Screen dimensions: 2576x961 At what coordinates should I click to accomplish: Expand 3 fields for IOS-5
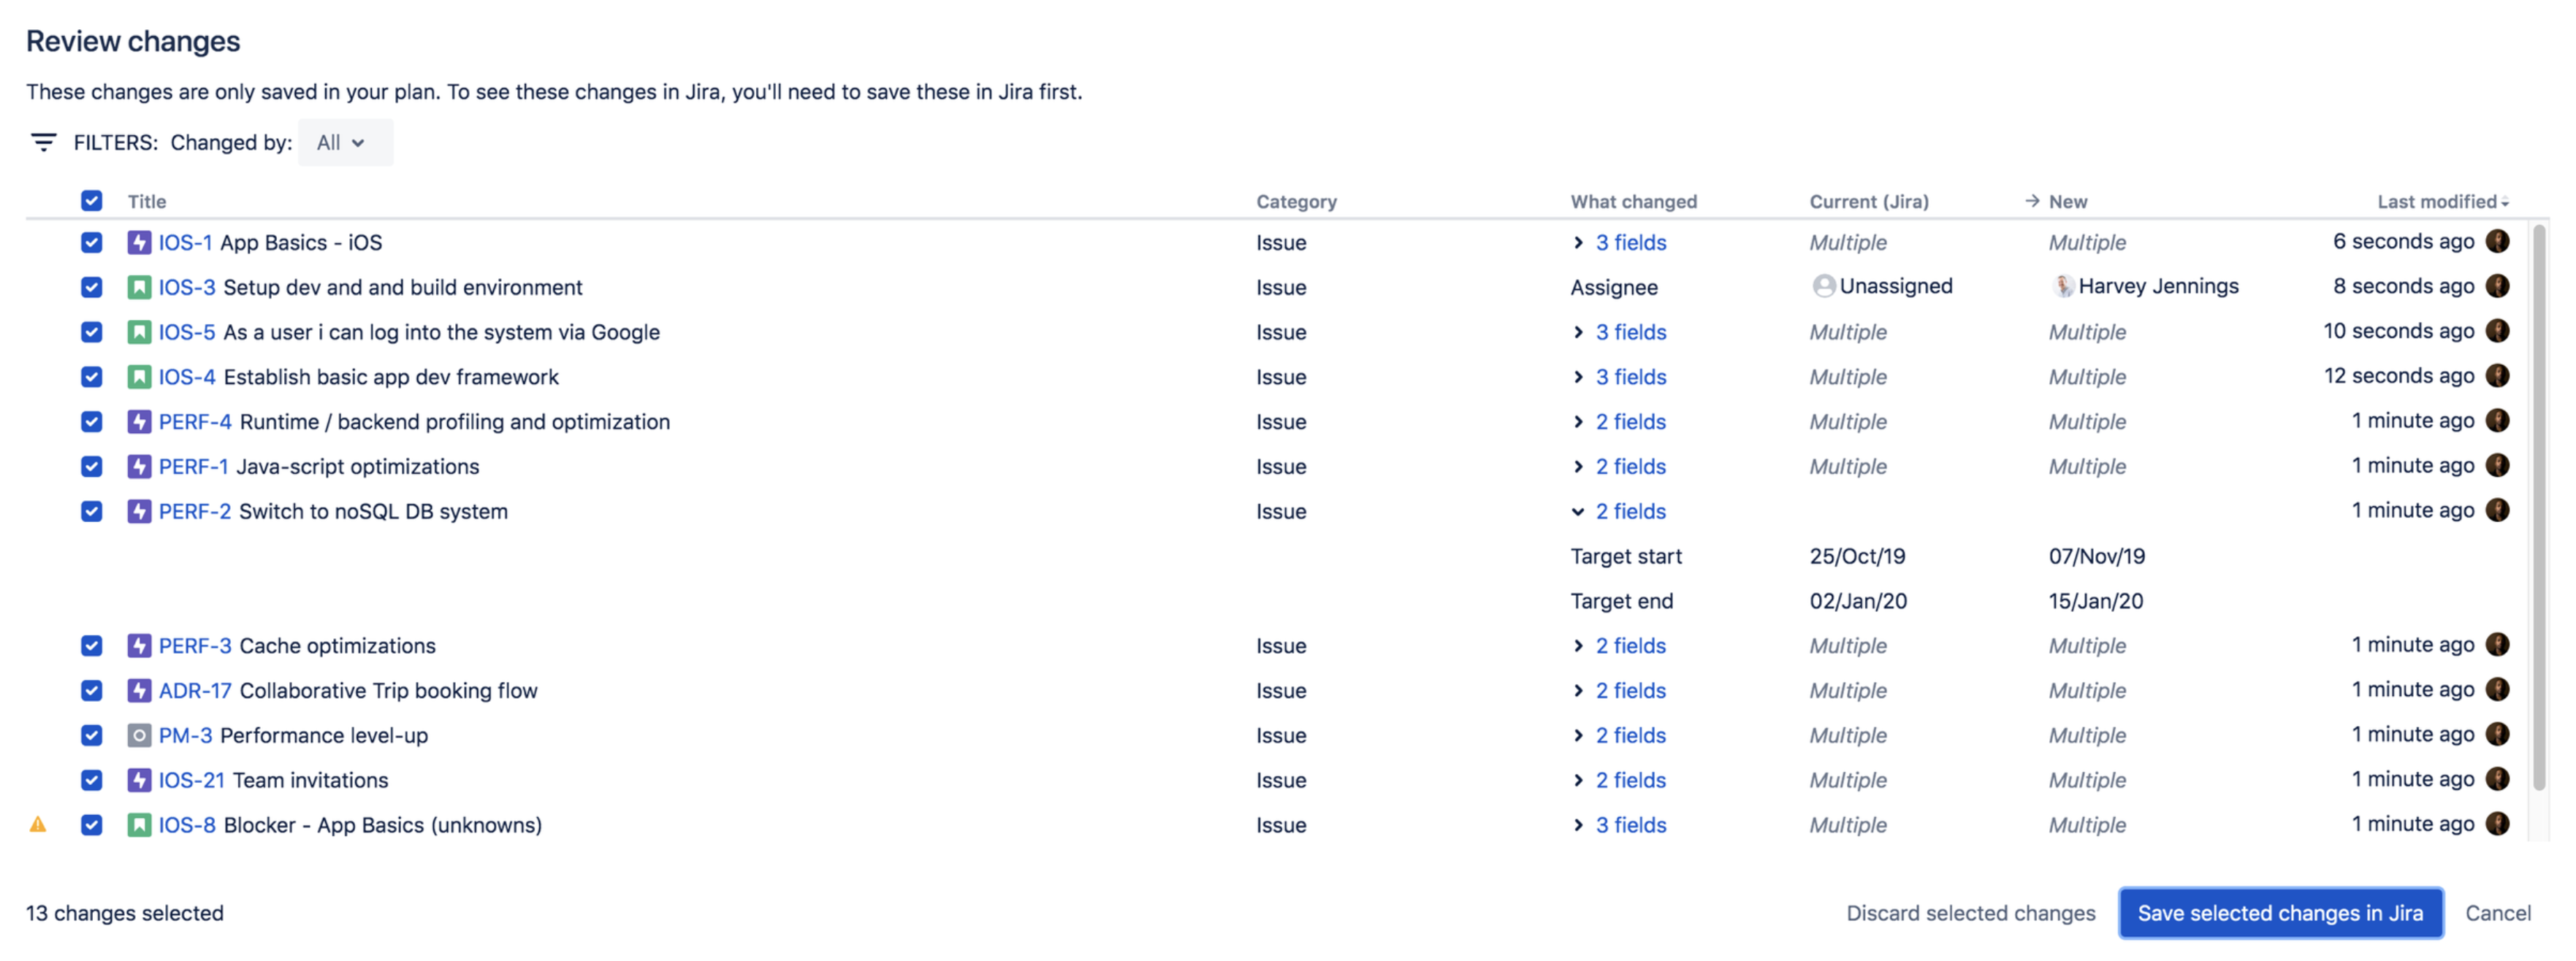pyautogui.click(x=1619, y=332)
